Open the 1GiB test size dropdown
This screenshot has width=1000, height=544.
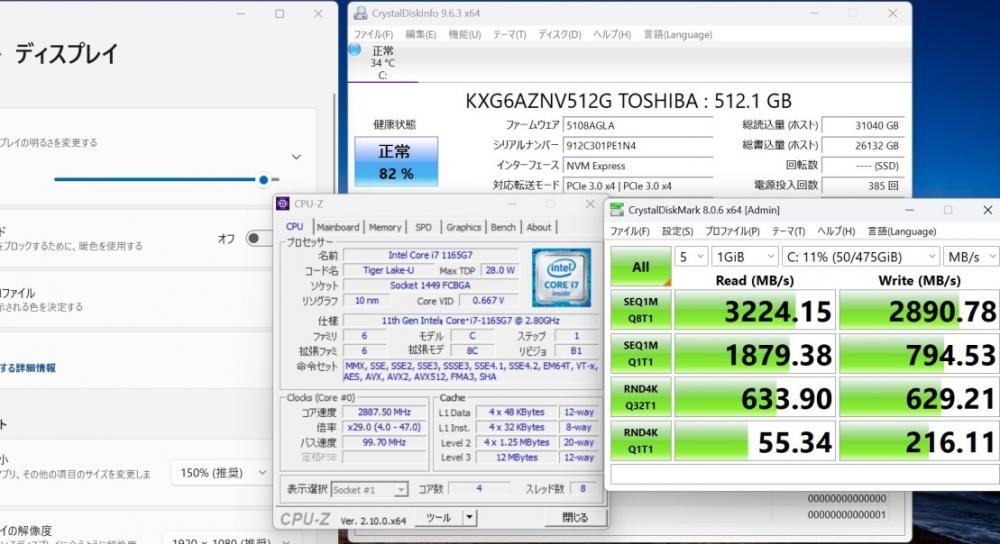[745, 257]
